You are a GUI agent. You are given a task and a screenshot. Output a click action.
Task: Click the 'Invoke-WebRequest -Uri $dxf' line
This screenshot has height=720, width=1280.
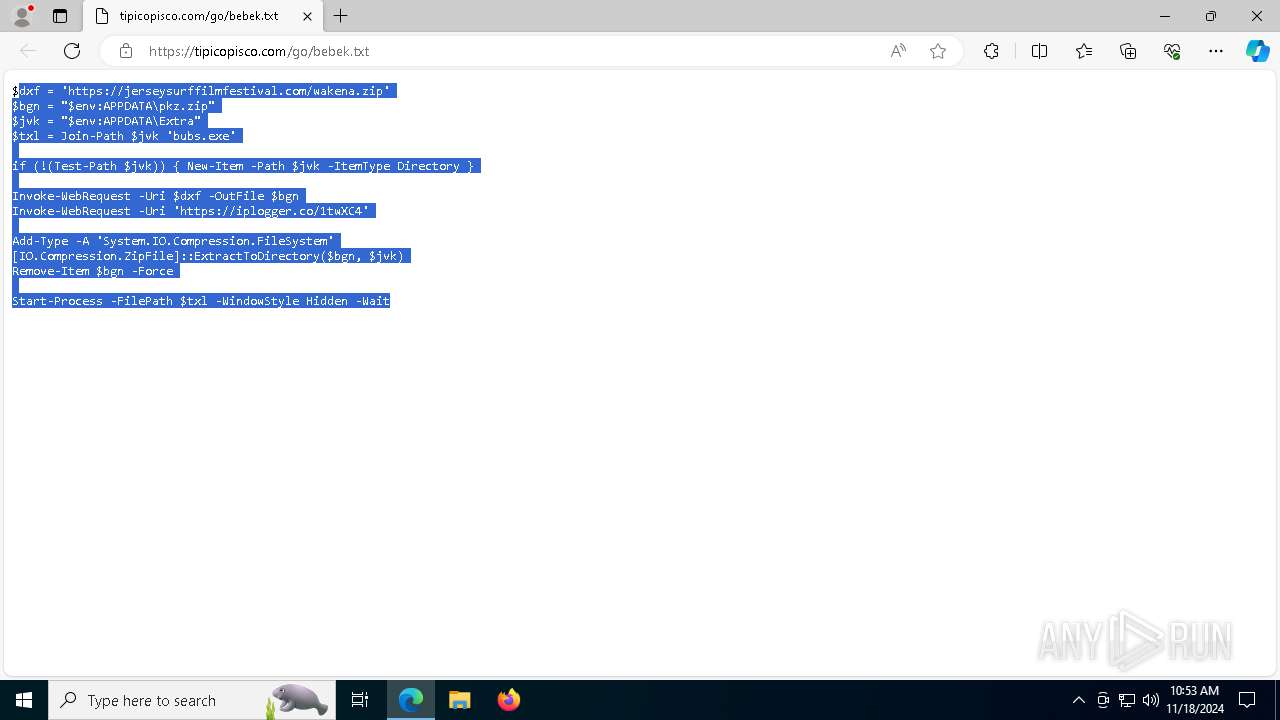click(156, 196)
